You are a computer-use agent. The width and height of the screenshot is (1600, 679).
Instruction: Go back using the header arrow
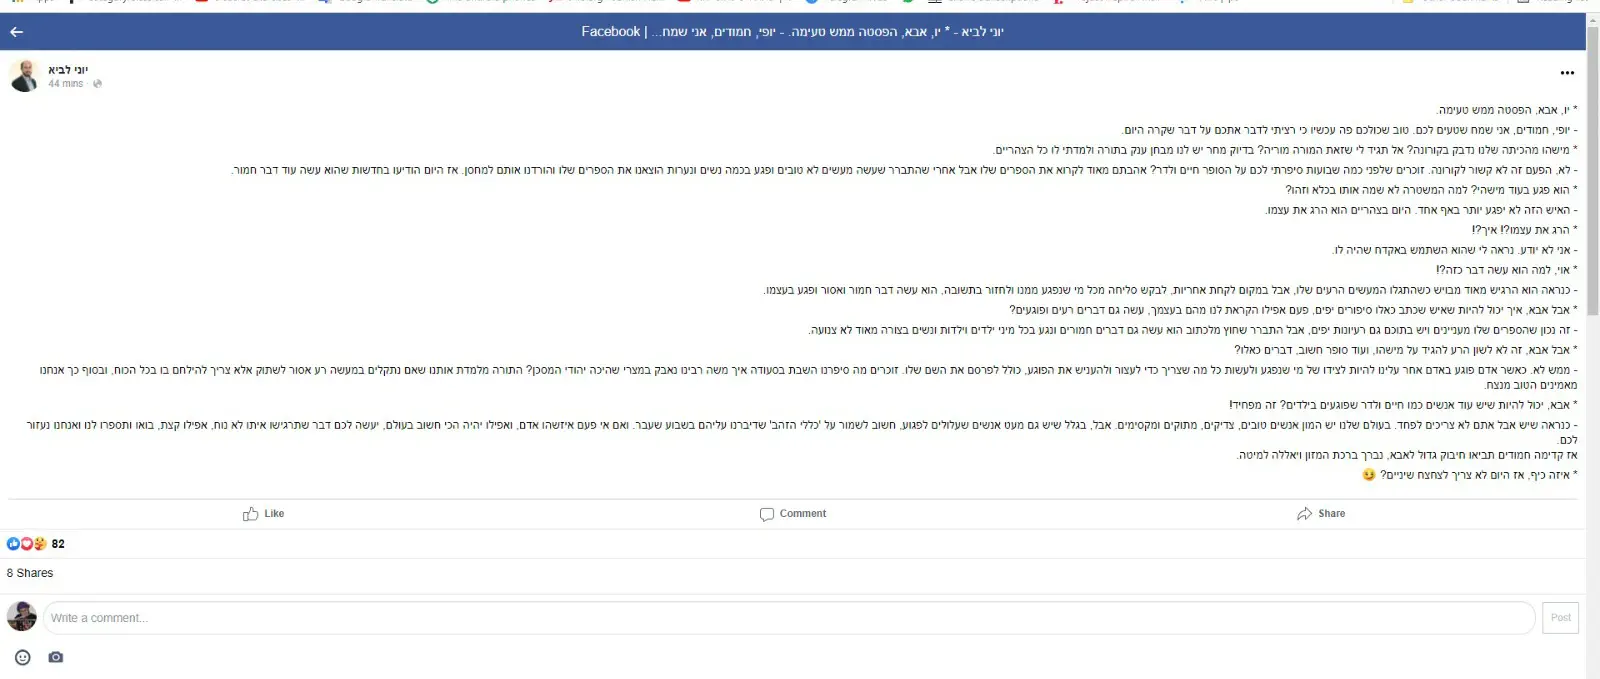[x=16, y=32]
